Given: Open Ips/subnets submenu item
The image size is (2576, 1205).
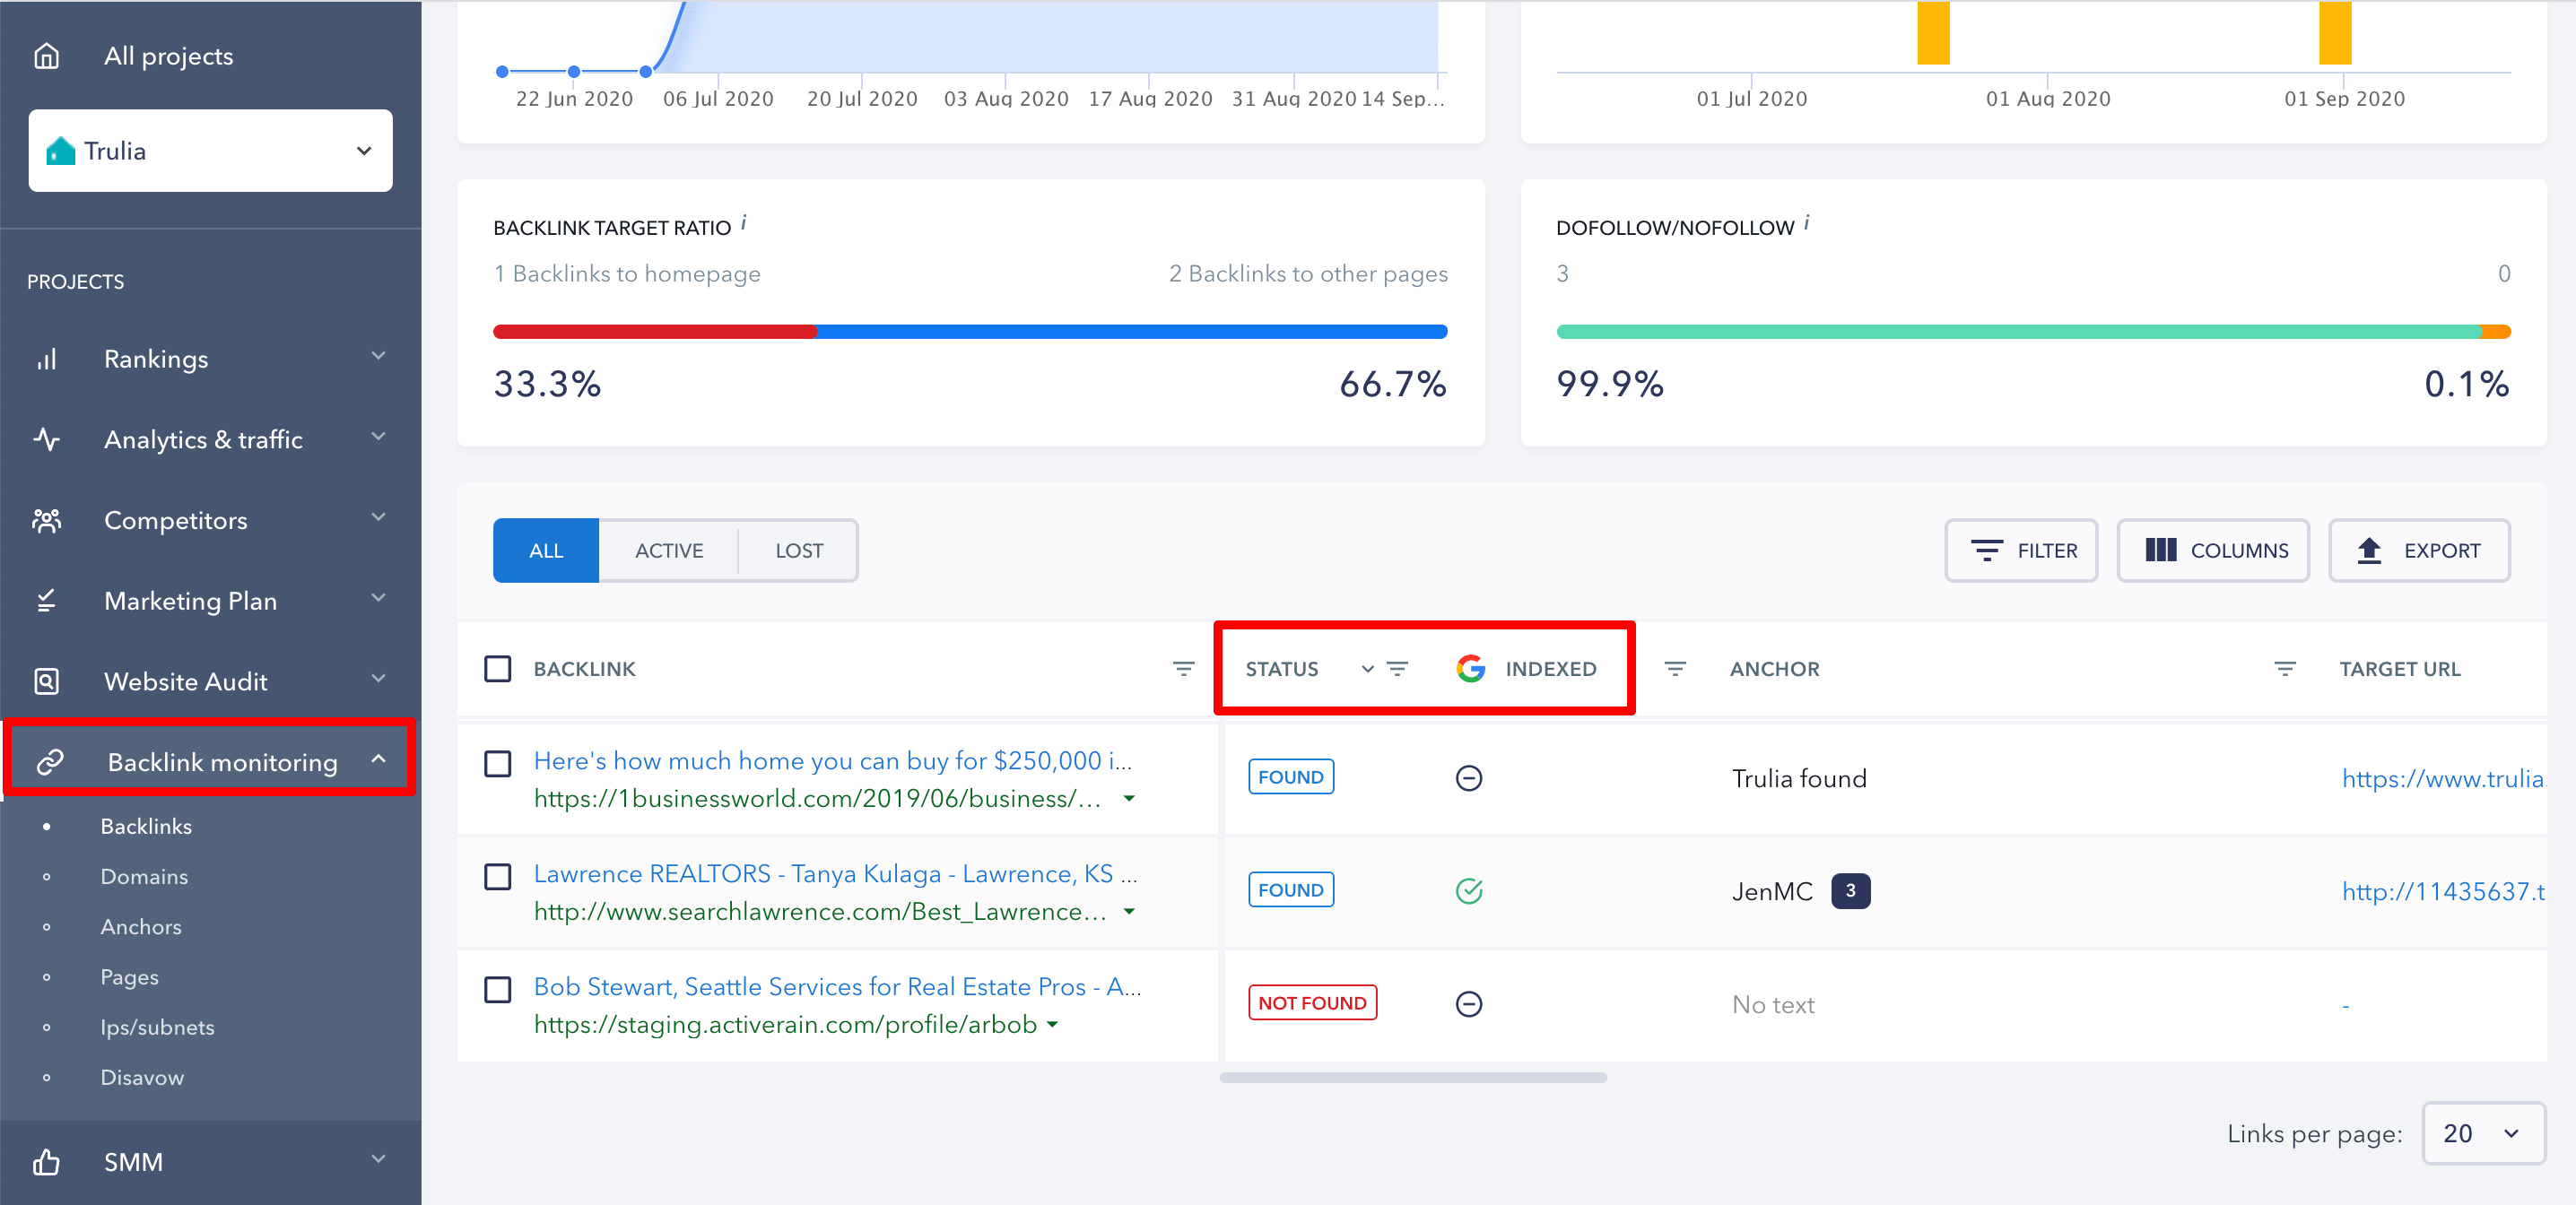Looking at the screenshot, I should [157, 1028].
